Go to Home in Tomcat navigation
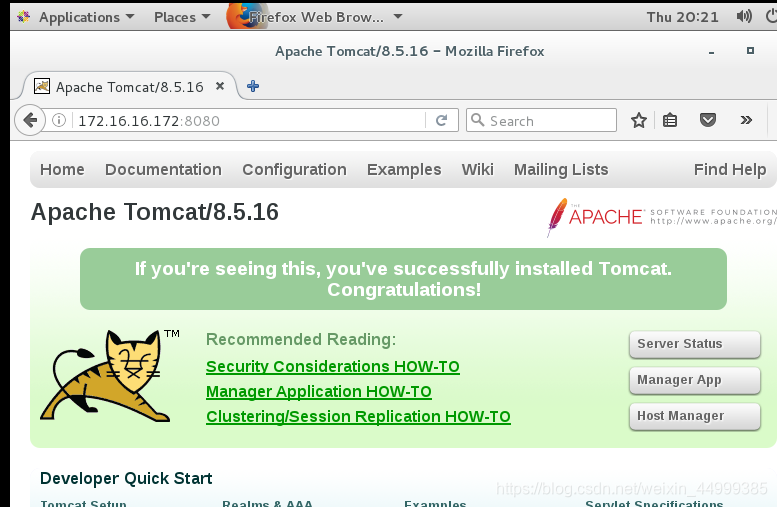777x507 pixels. [62, 169]
